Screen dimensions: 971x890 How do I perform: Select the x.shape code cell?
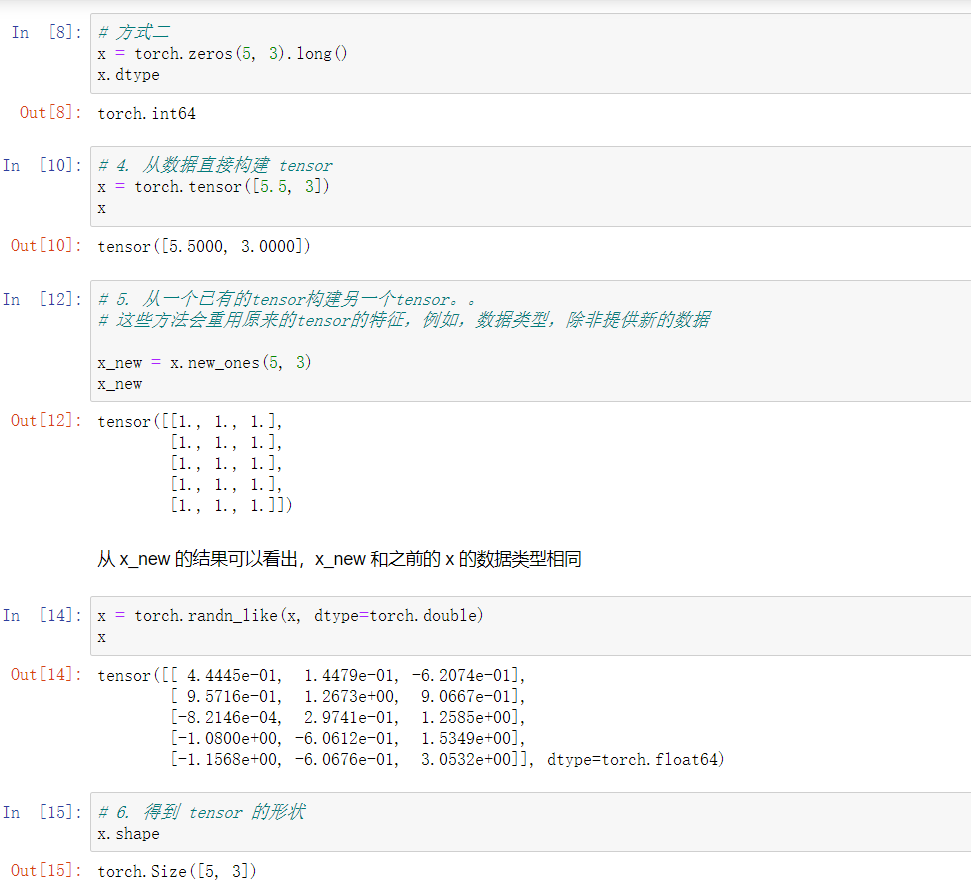pos(130,833)
